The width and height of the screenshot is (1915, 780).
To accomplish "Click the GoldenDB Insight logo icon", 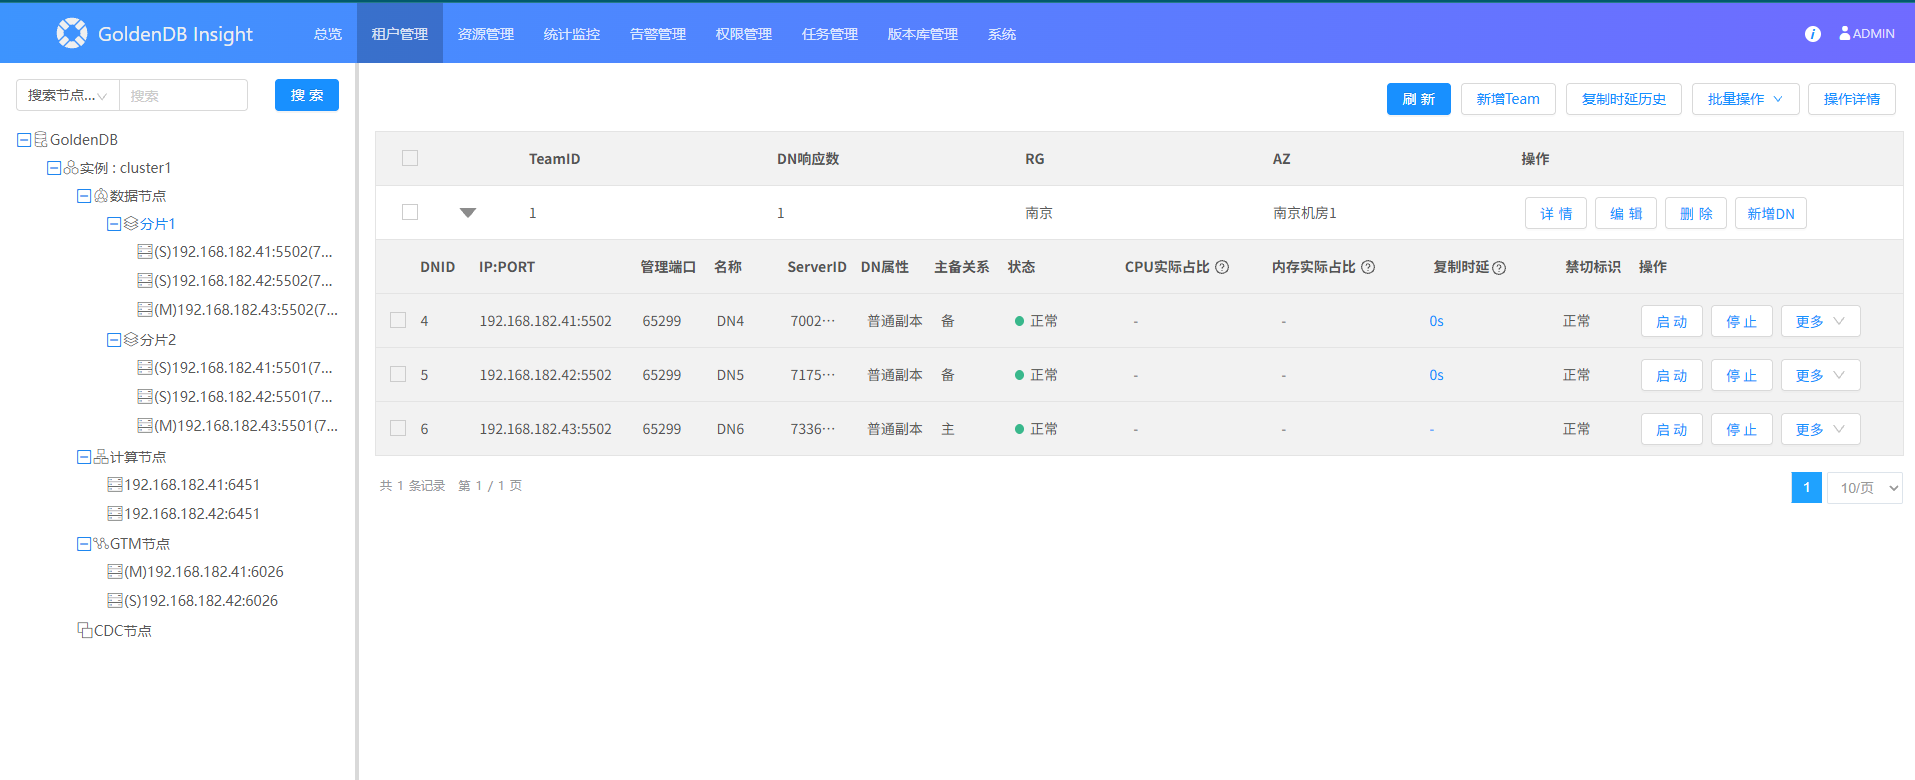I will click(72, 33).
